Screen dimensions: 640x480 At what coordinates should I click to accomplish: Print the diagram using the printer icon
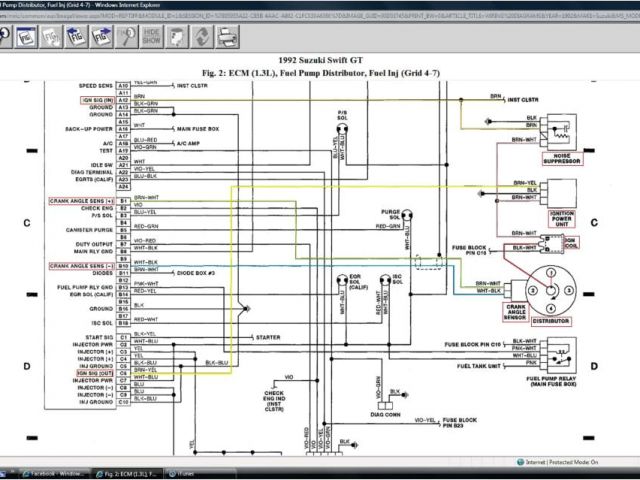228,38
